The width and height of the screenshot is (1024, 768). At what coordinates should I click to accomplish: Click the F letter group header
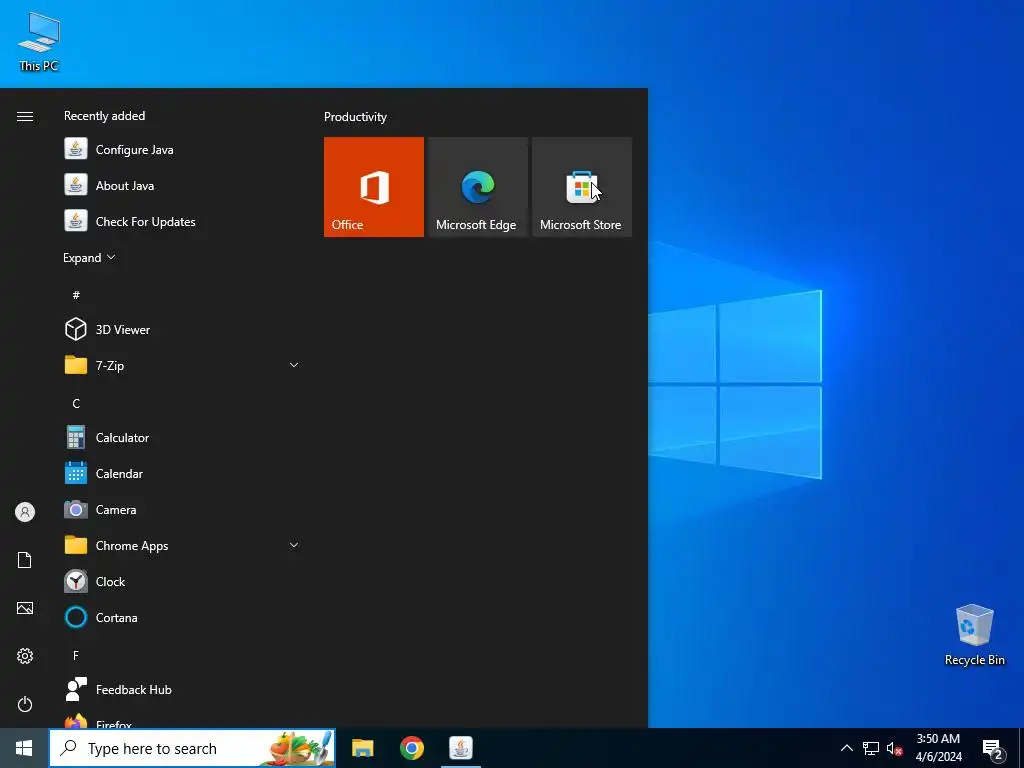(x=76, y=655)
